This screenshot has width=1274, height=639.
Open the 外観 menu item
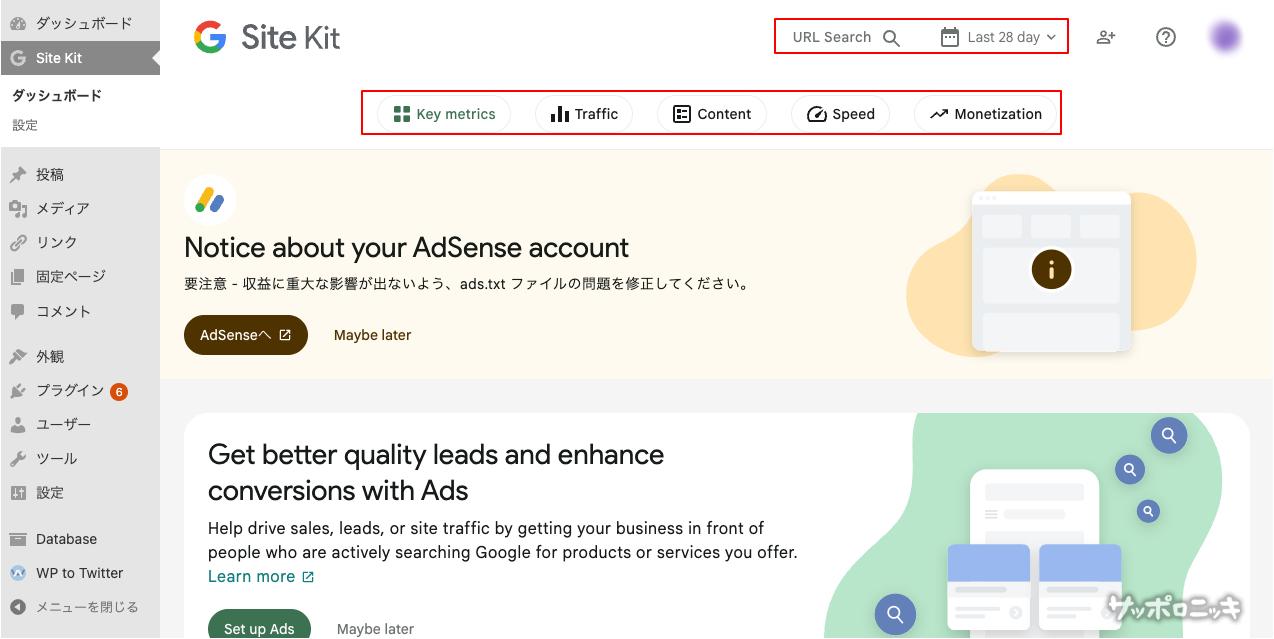(x=80, y=357)
